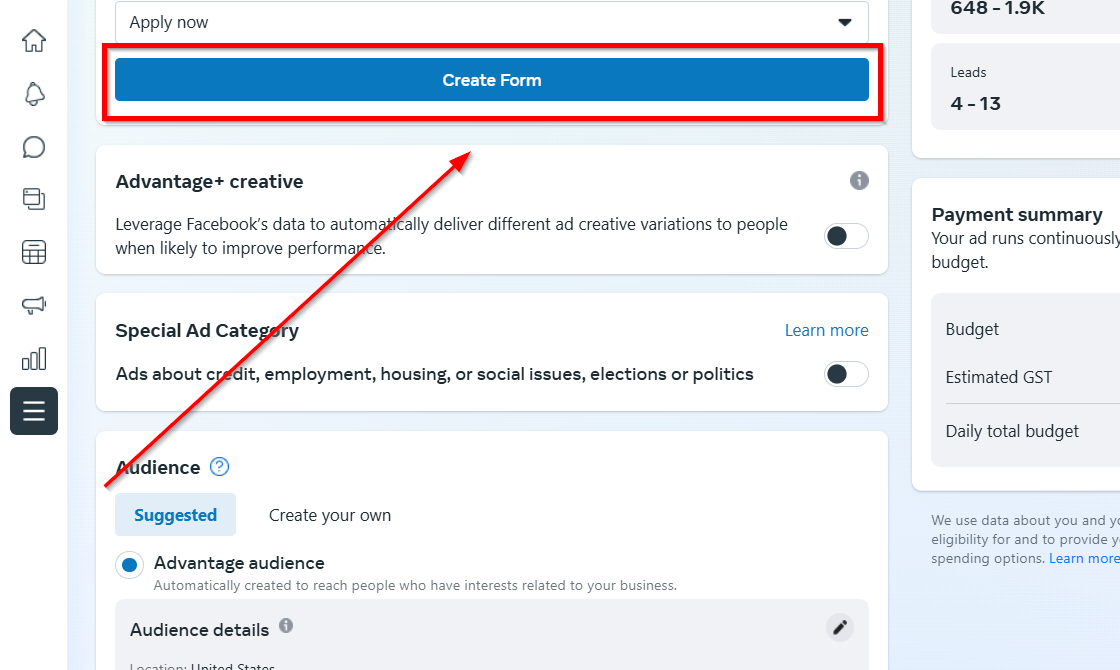Open the Planner calendar grid icon
The height and width of the screenshot is (670, 1120).
(x=34, y=252)
